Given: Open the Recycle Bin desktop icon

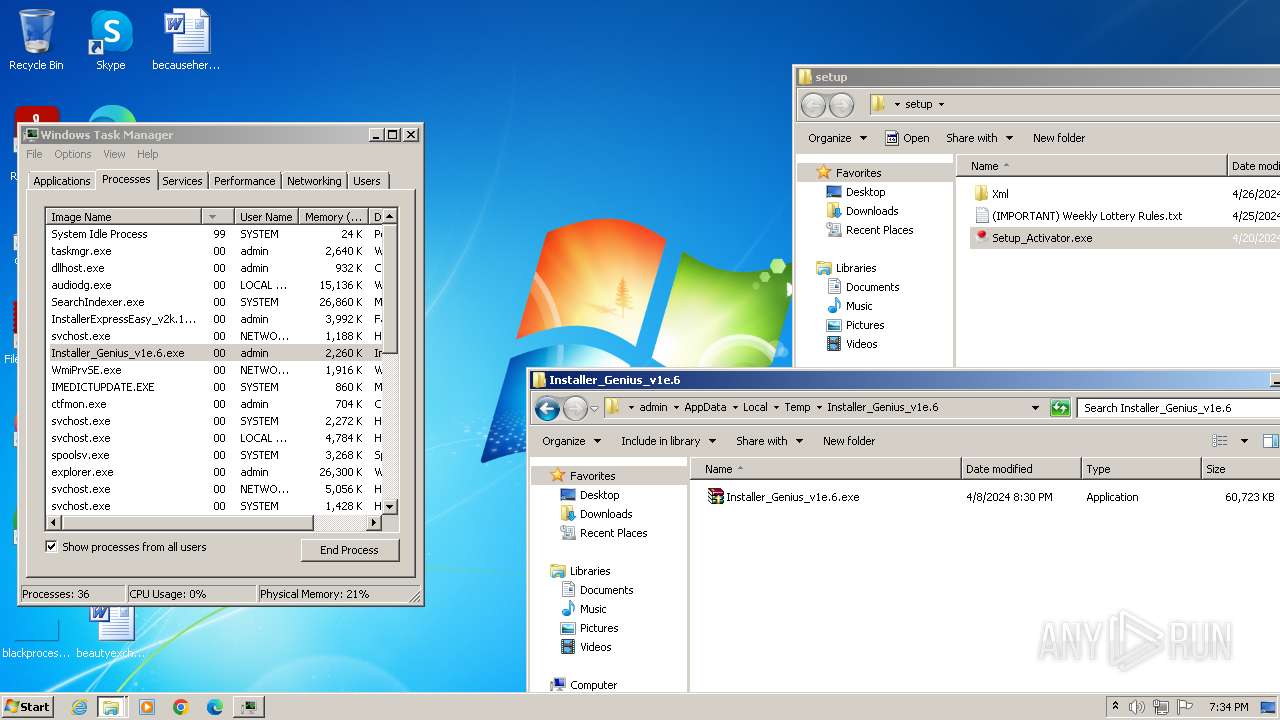Looking at the screenshot, I should click(x=36, y=40).
